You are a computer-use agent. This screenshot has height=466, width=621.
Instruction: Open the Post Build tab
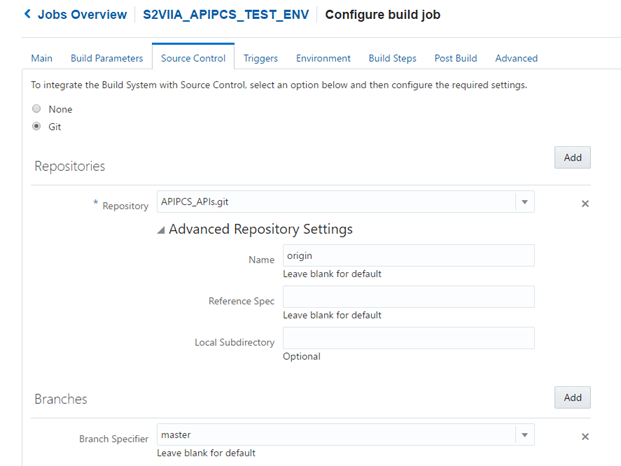tap(455, 58)
